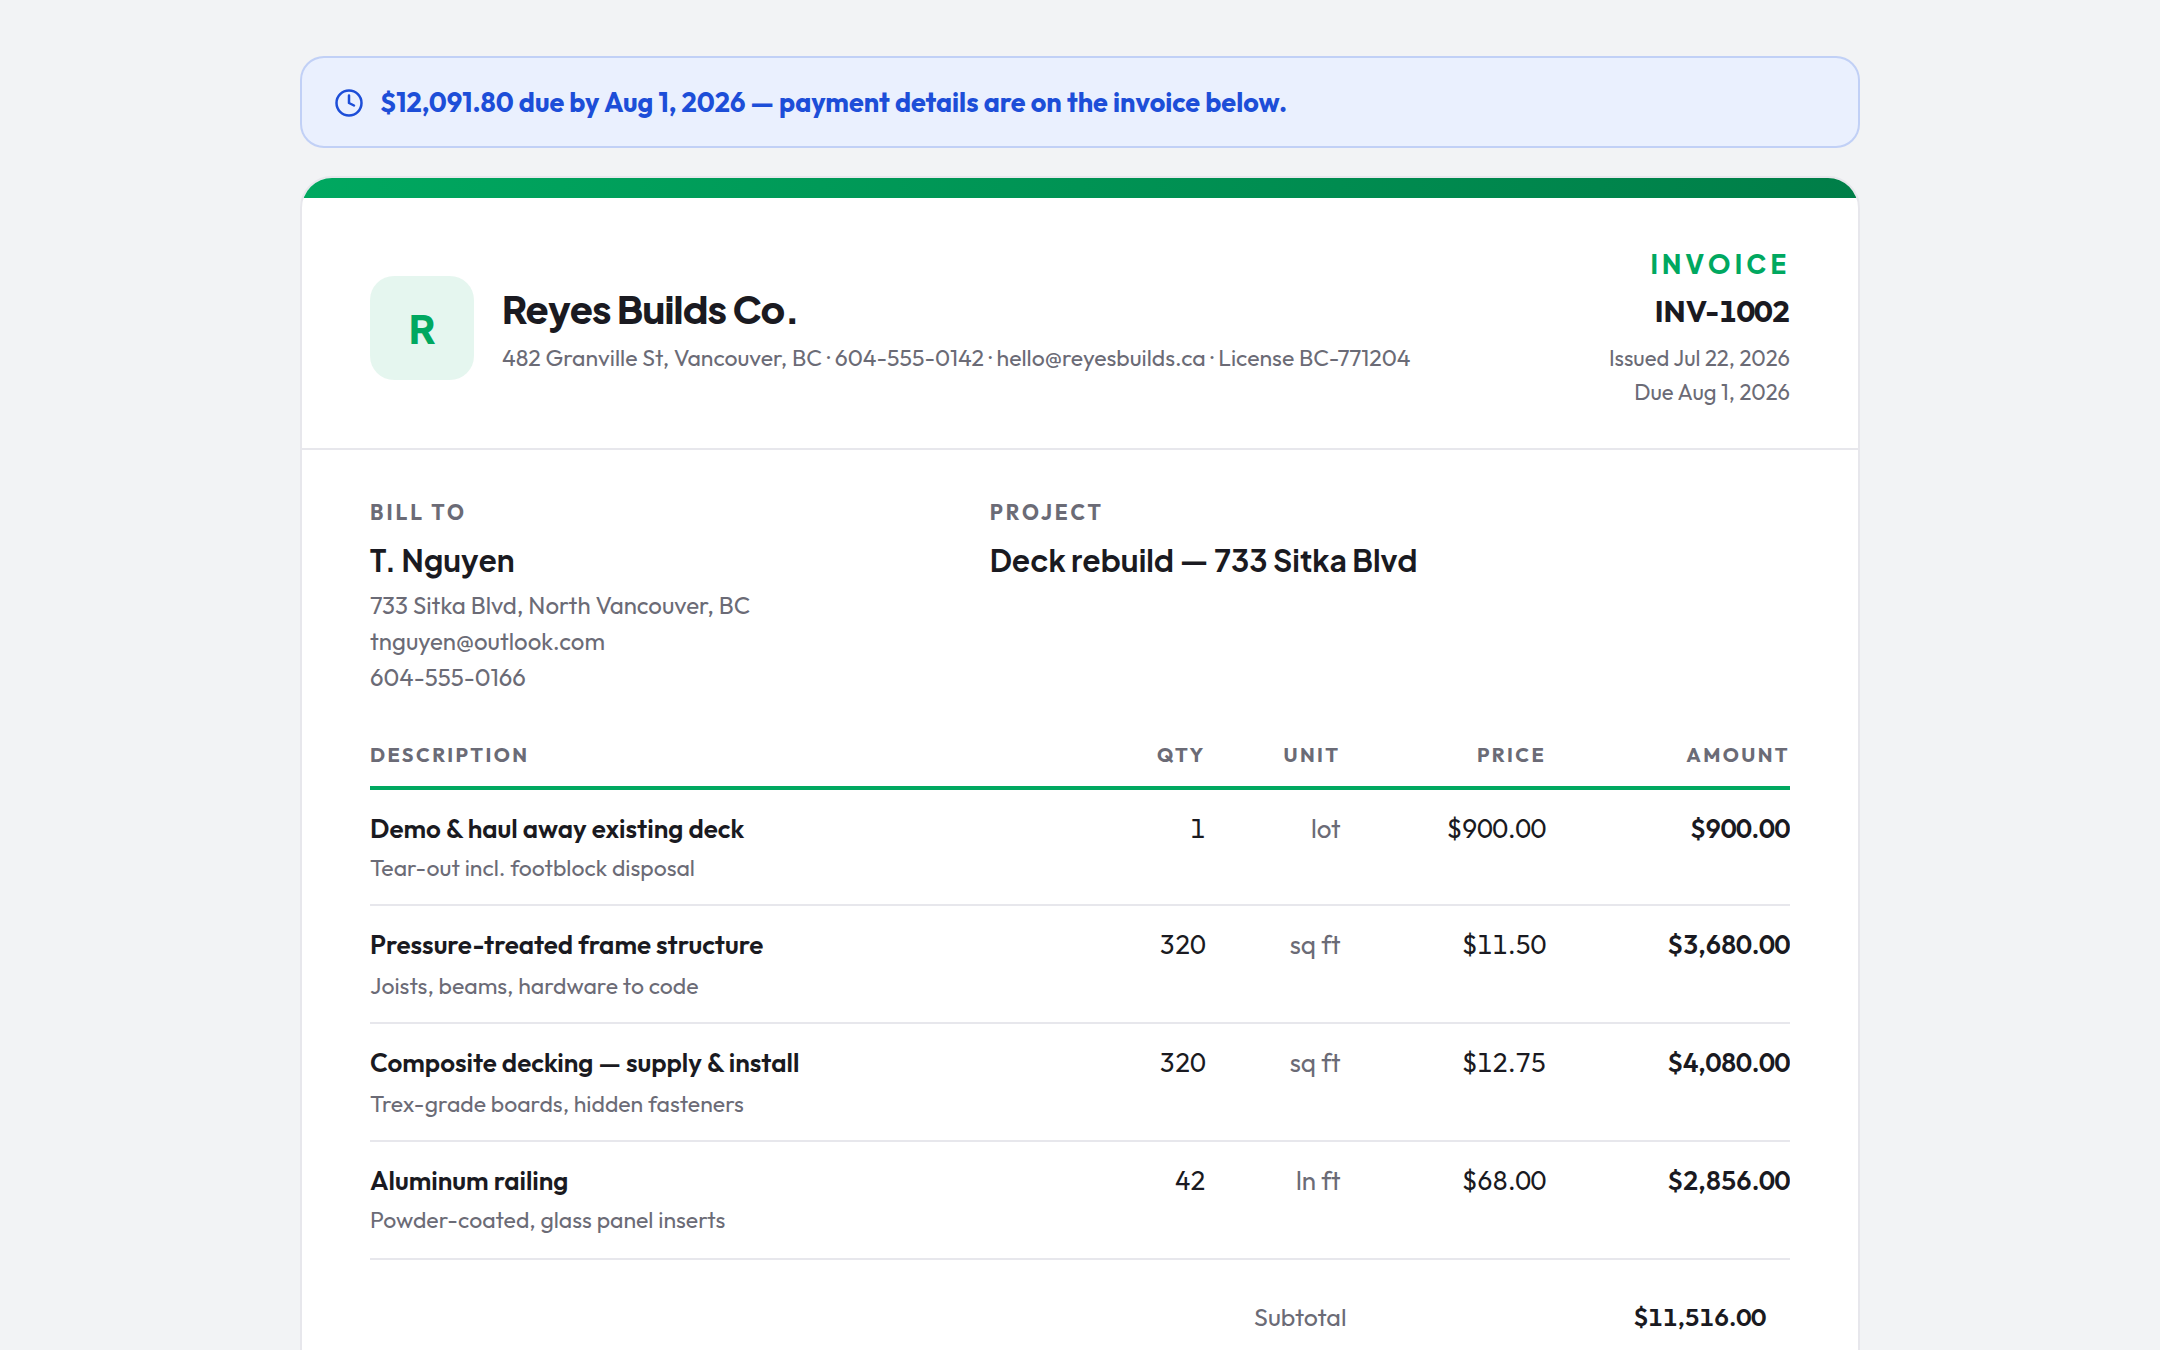The image size is (2160, 1350).
Task: Click the $900.00 amount for demo line
Action: tap(1740, 829)
